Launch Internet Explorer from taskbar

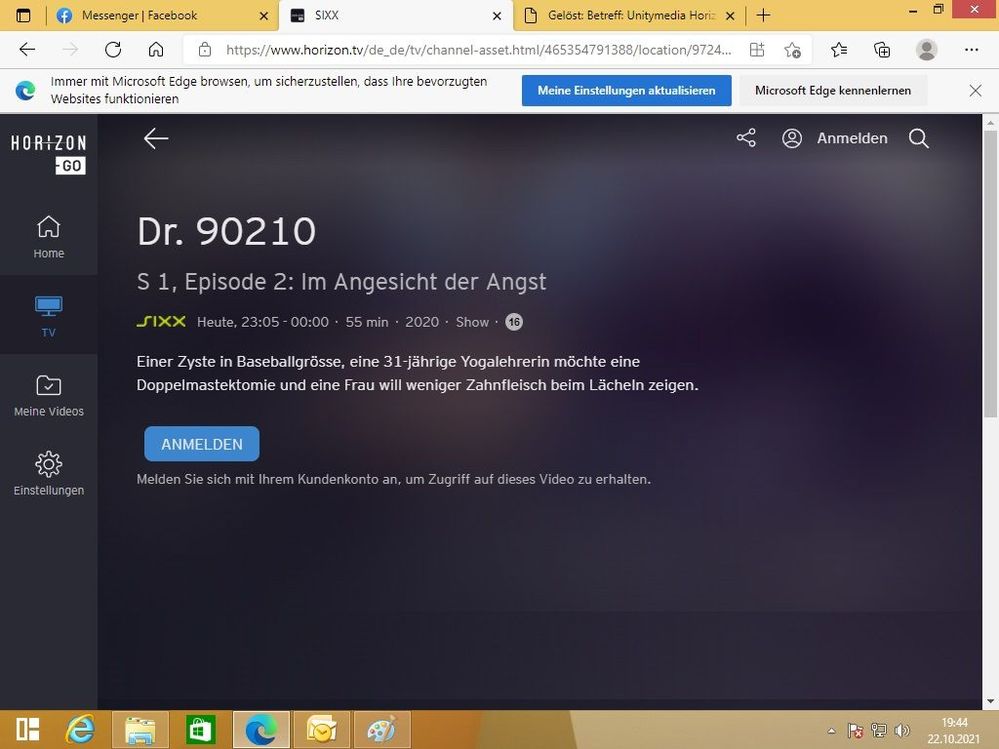coord(80,729)
